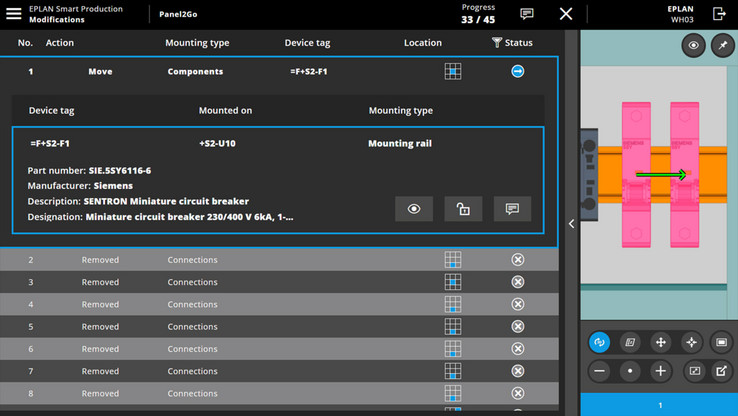Click the pin icon in viewer

(721, 45)
